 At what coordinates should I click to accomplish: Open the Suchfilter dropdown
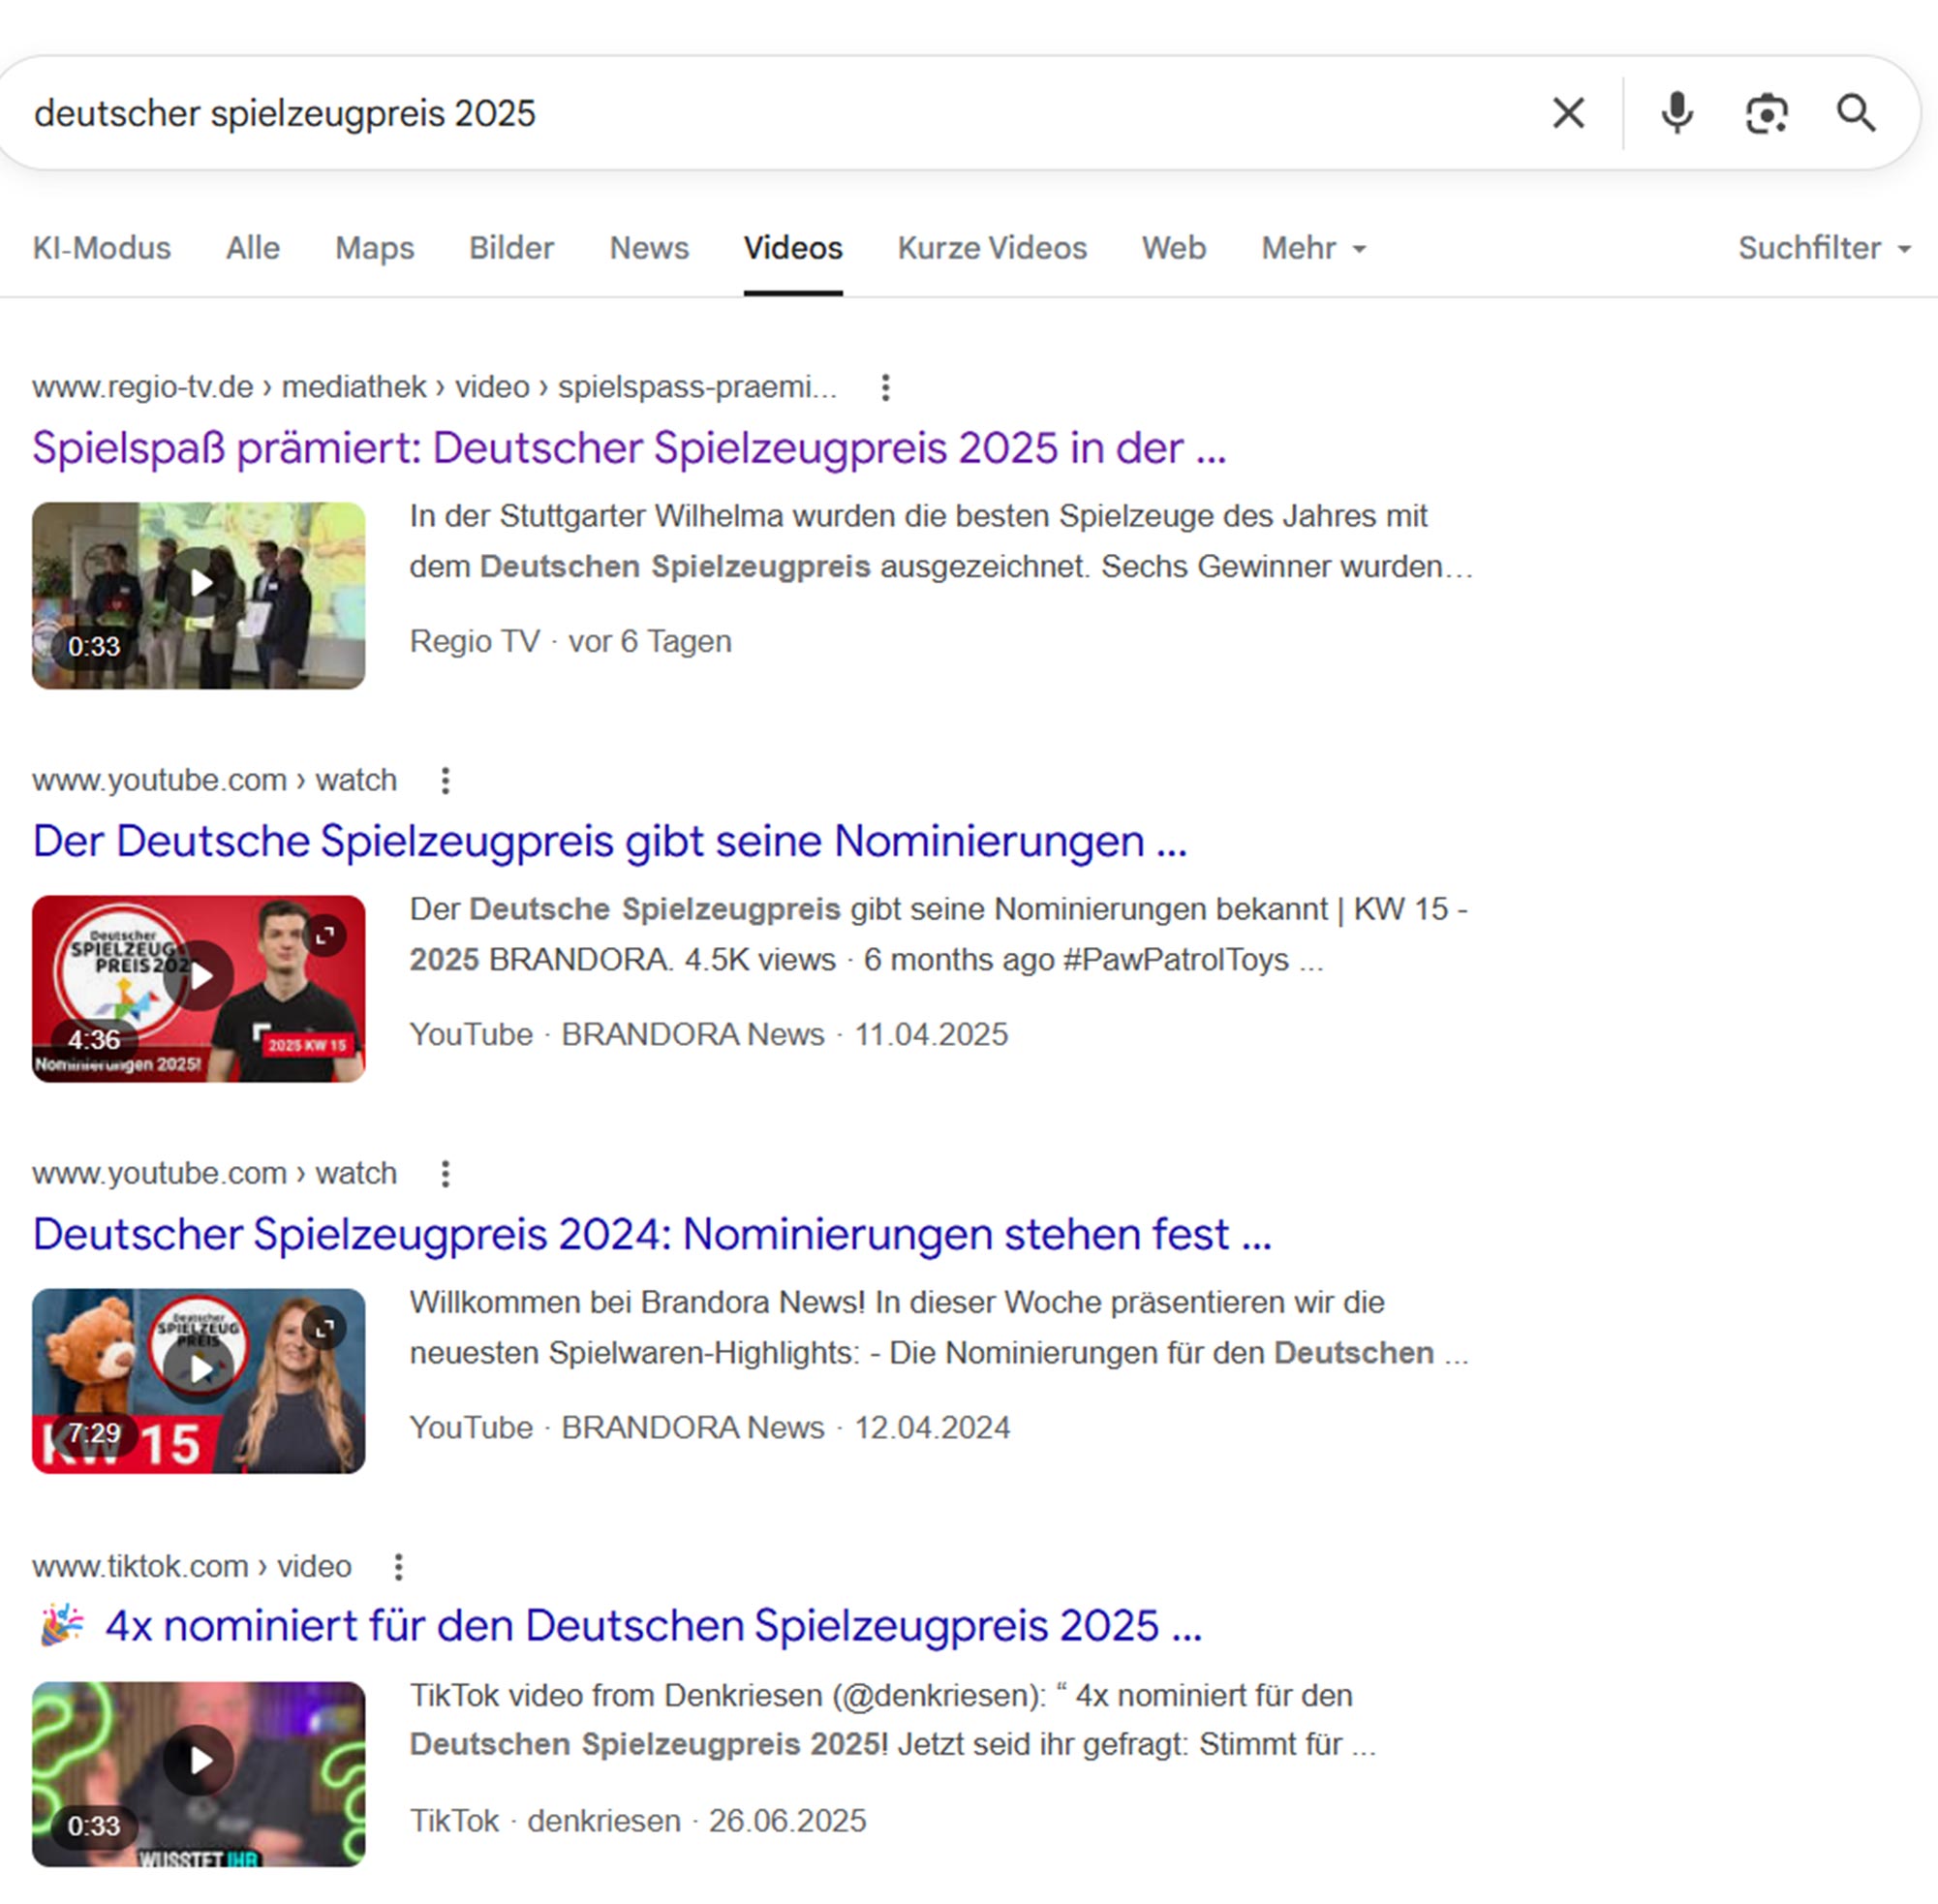[1823, 248]
